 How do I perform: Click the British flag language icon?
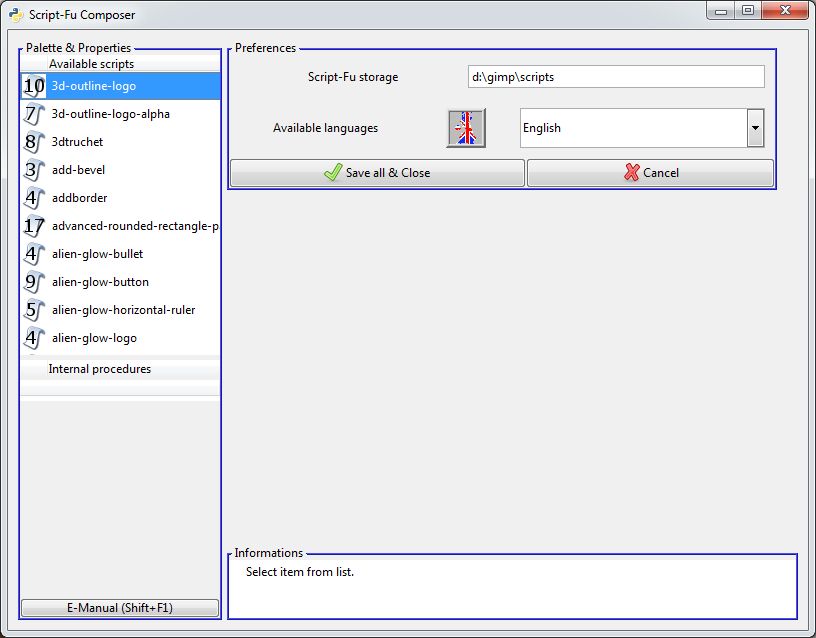tap(465, 128)
